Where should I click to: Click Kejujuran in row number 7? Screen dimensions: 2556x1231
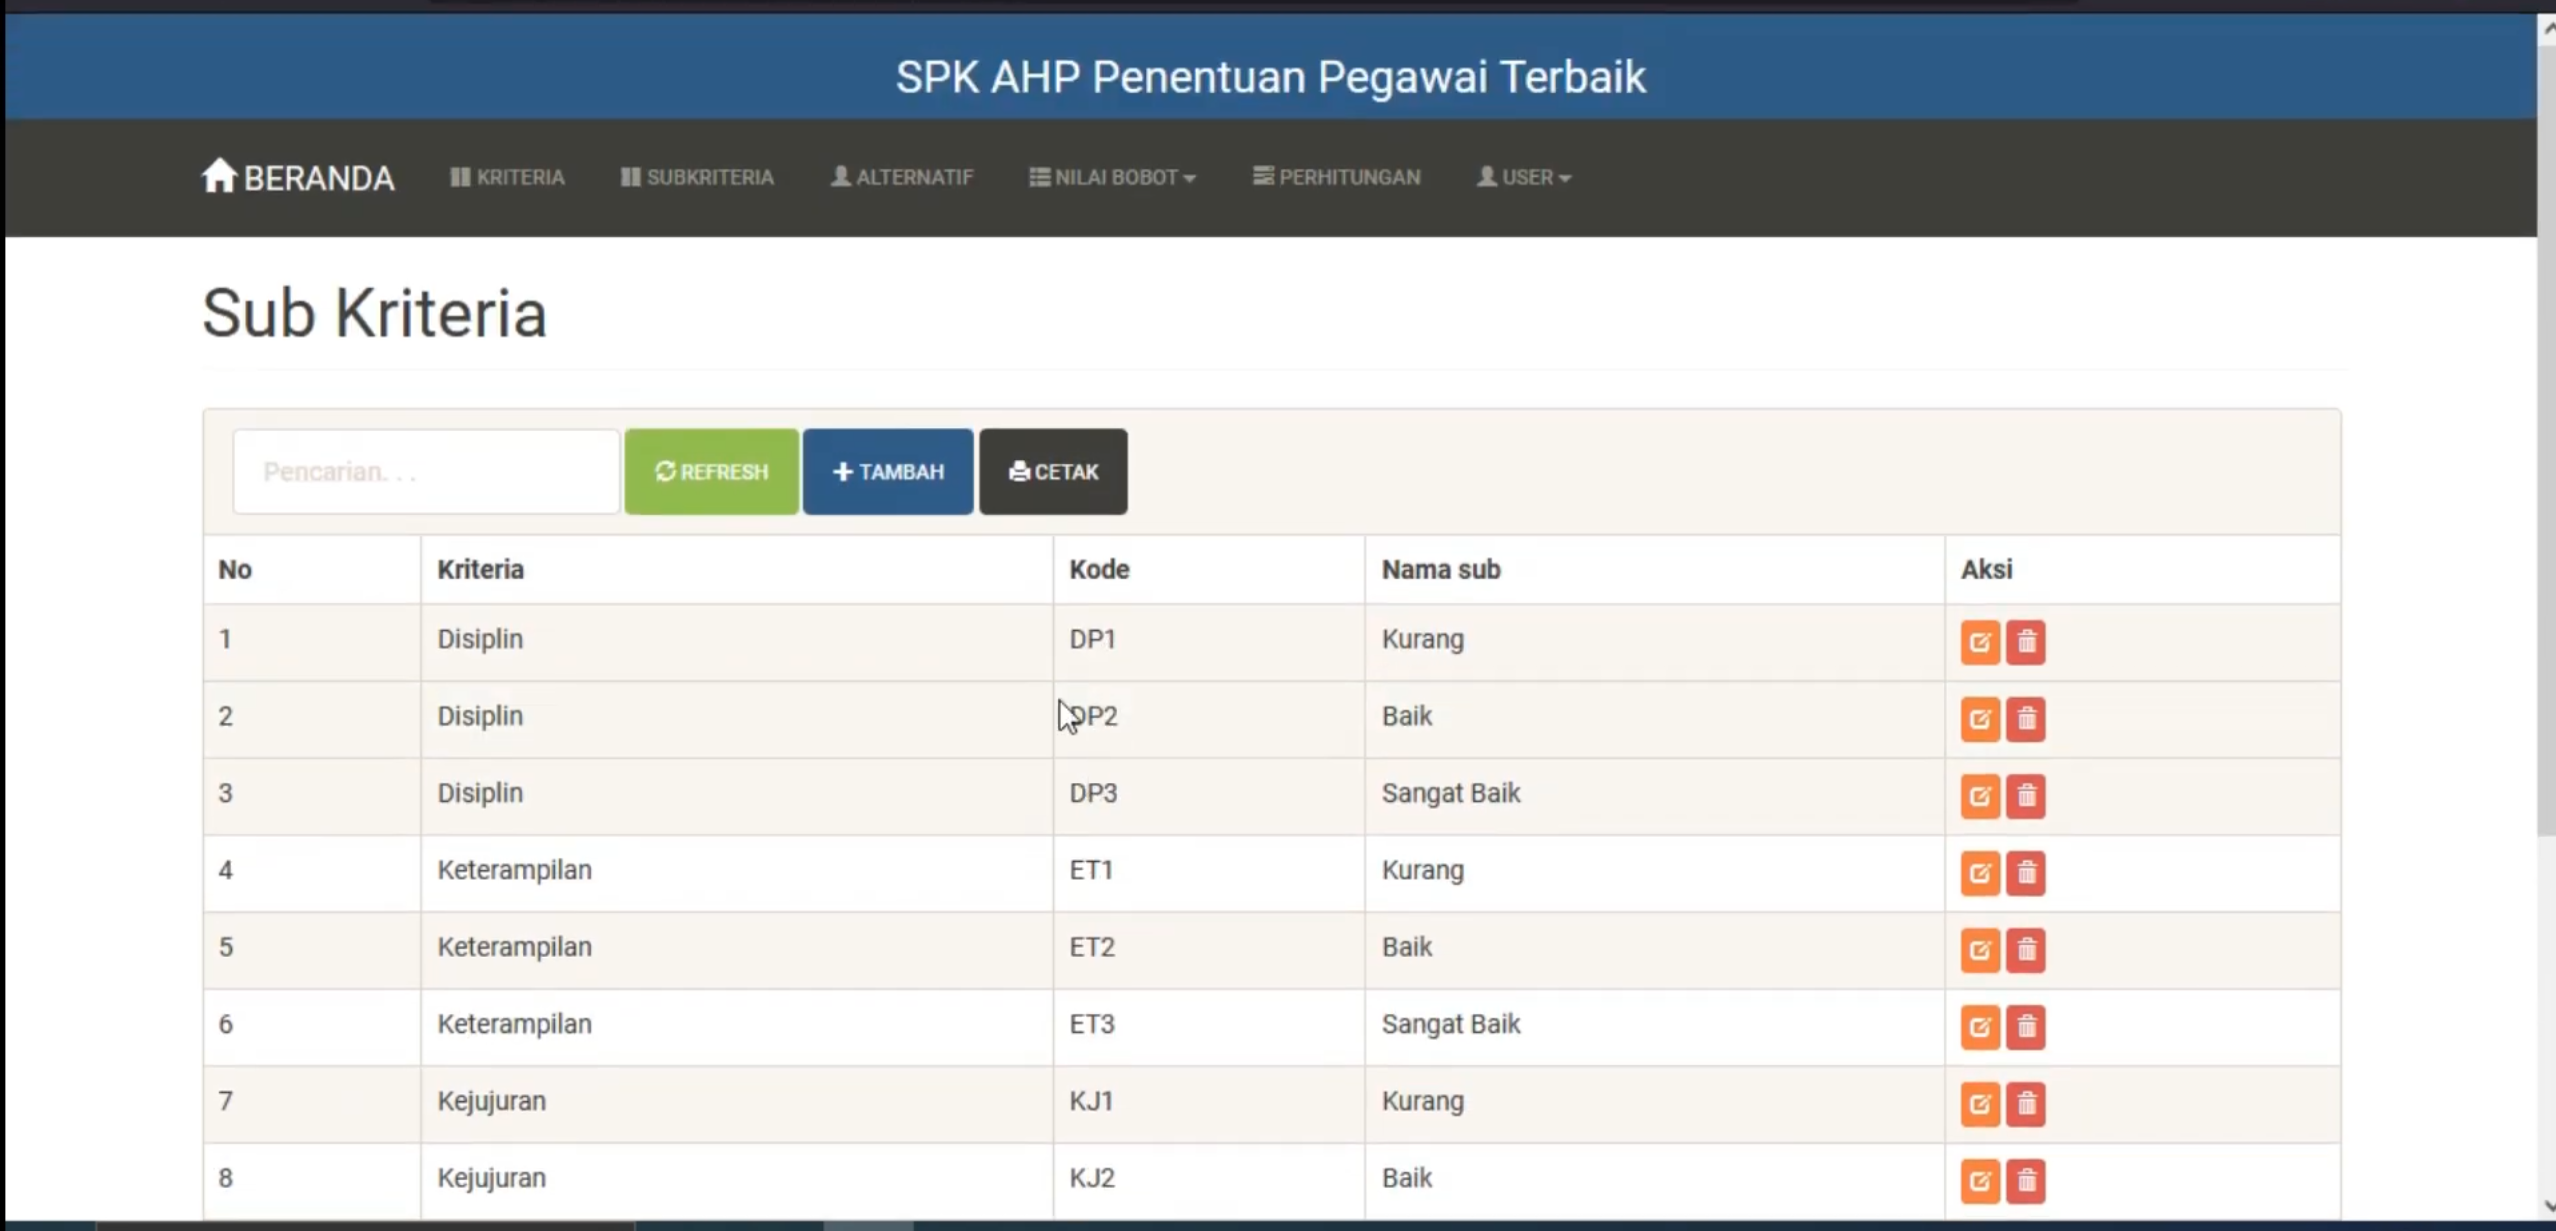coord(491,1101)
